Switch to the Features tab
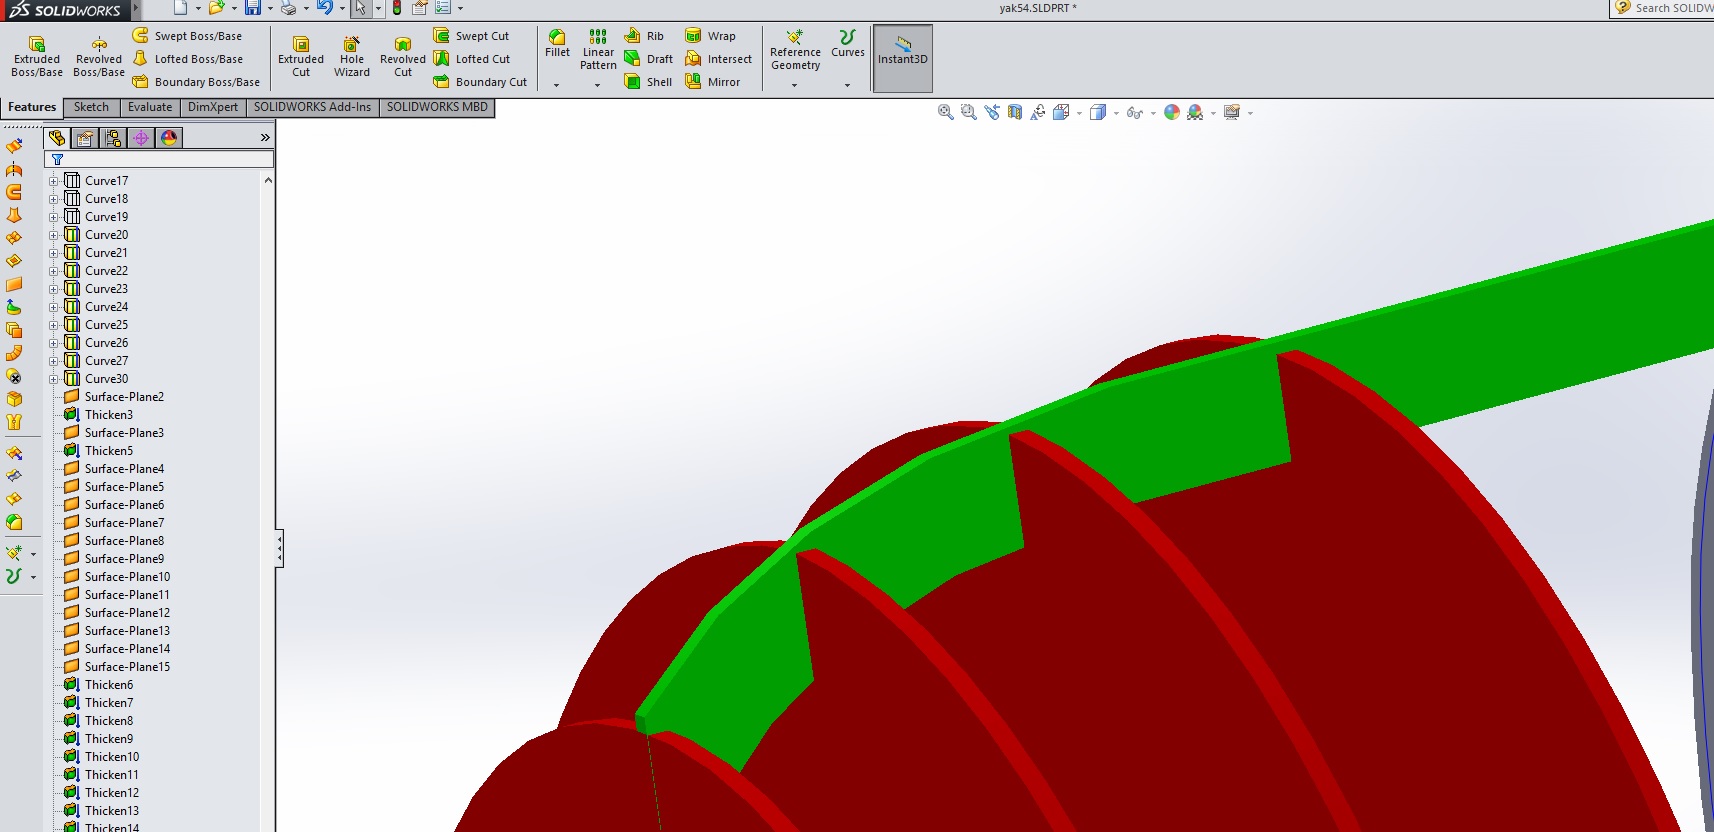 (x=32, y=107)
